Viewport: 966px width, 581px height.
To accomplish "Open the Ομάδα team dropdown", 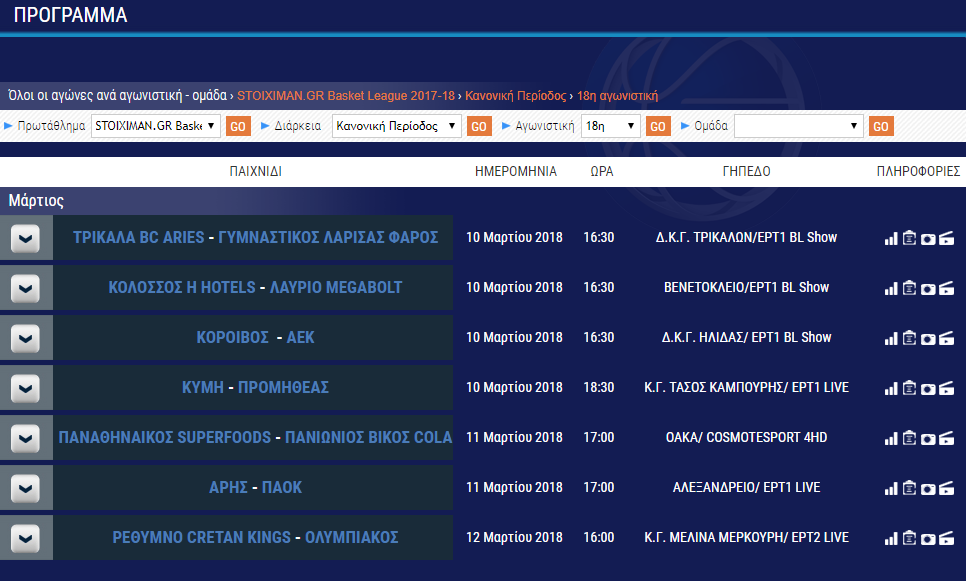I will [x=798, y=126].
